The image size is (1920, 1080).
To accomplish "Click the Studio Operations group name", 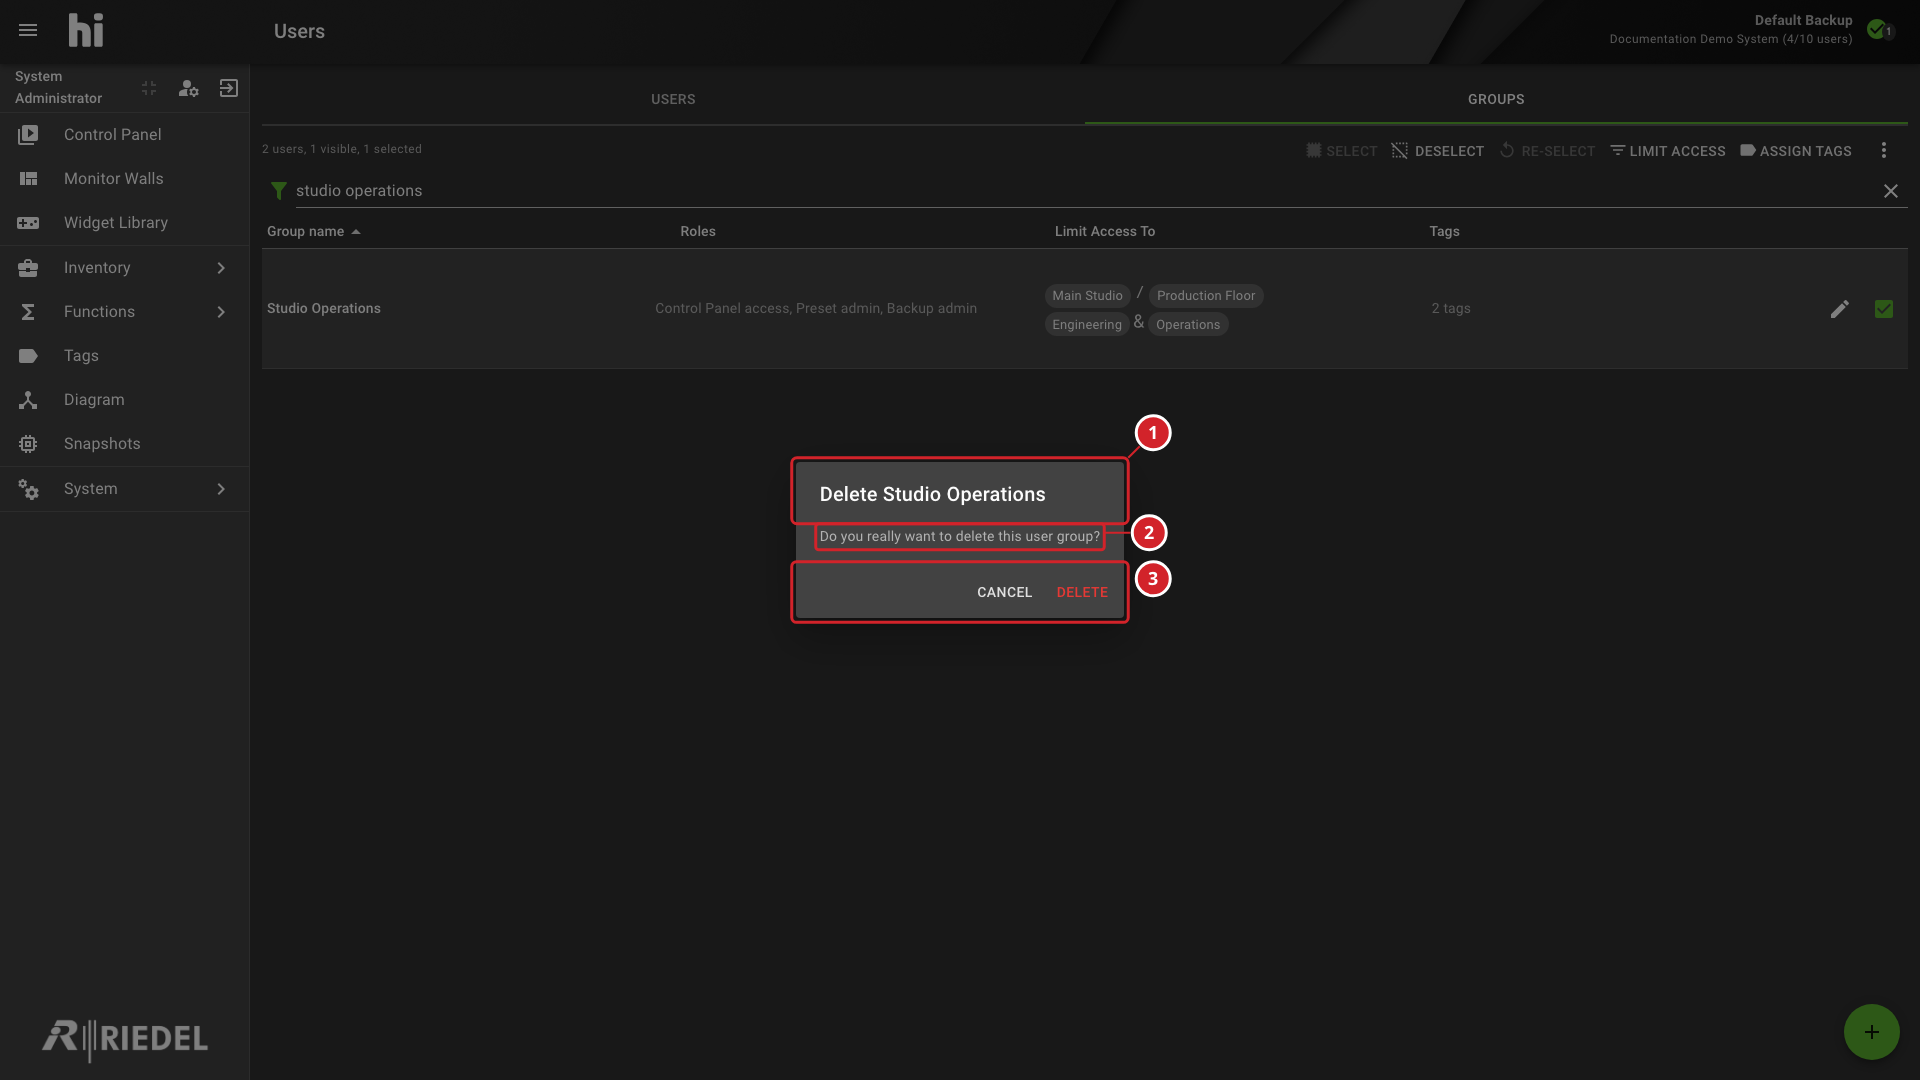I will (324, 309).
